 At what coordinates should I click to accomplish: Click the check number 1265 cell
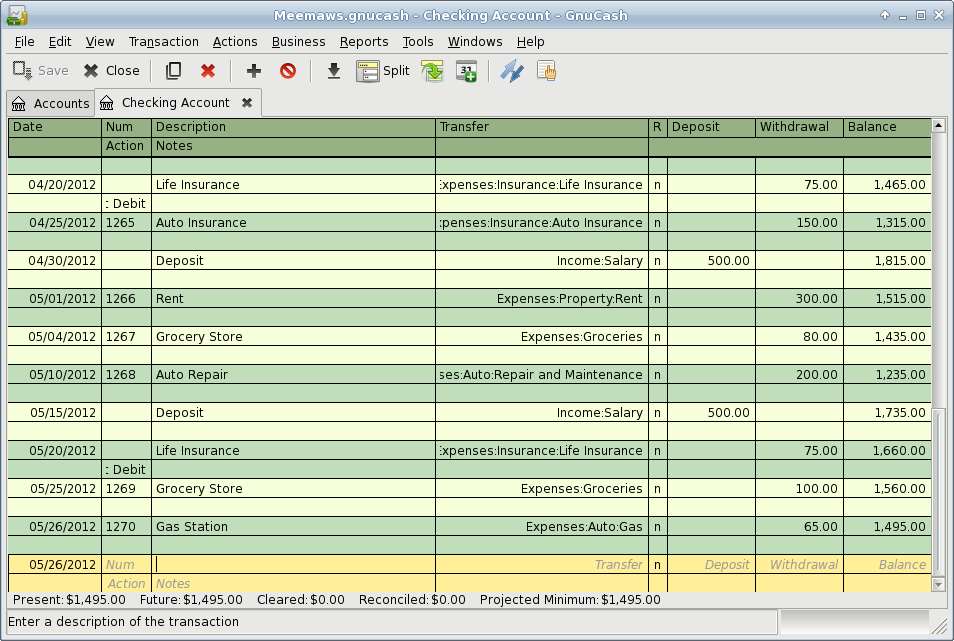126,223
